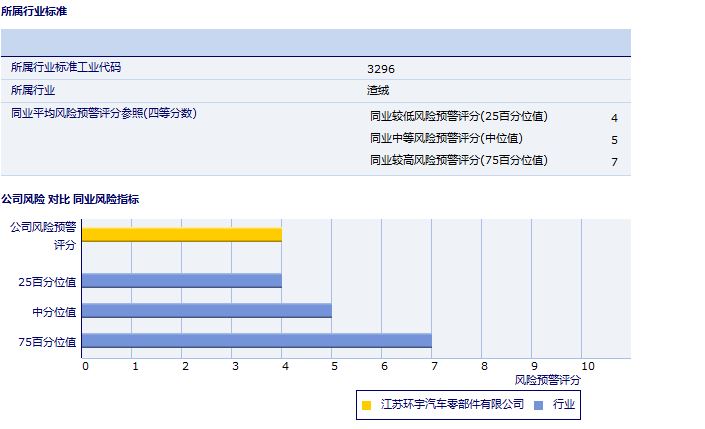Image resolution: width=705 pixels, height=429 pixels.
Task: Click x-axis tick label 8
Action: pyautogui.click(x=484, y=366)
